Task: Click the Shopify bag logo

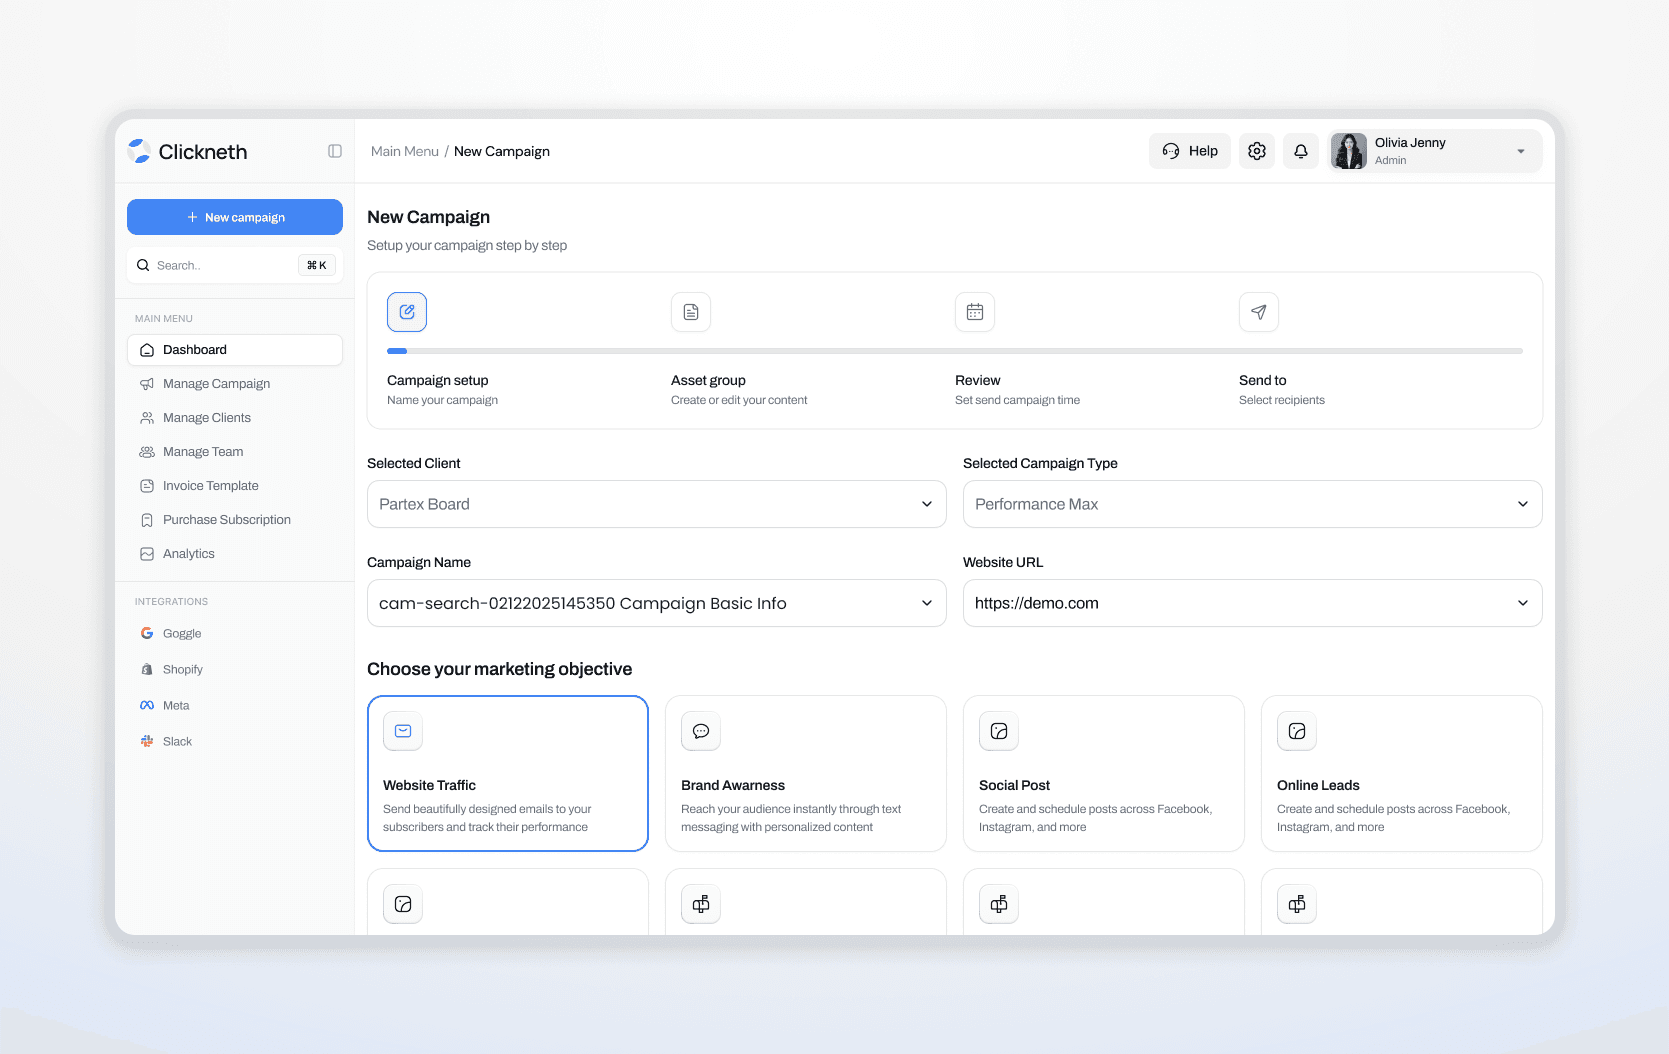Action: [147, 669]
